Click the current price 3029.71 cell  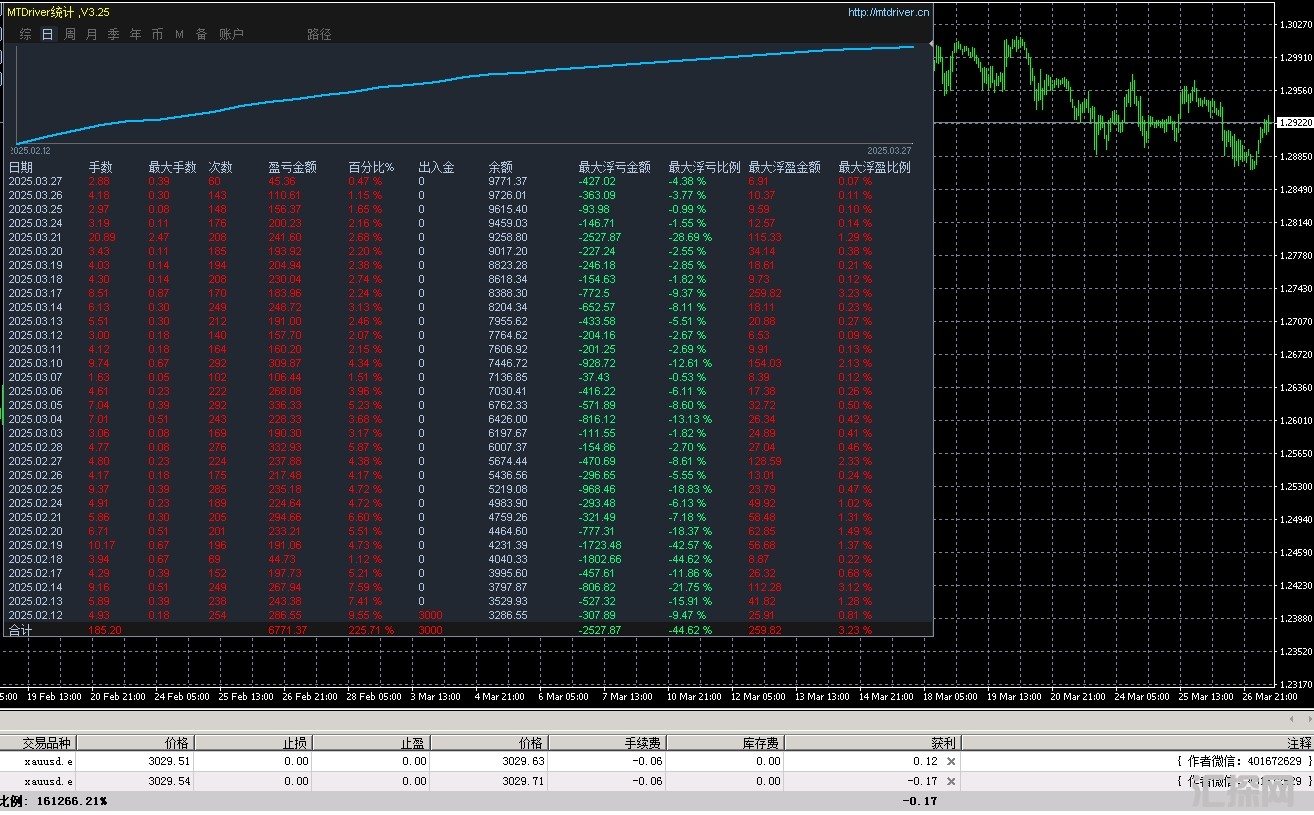pyautogui.click(x=525, y=781)
